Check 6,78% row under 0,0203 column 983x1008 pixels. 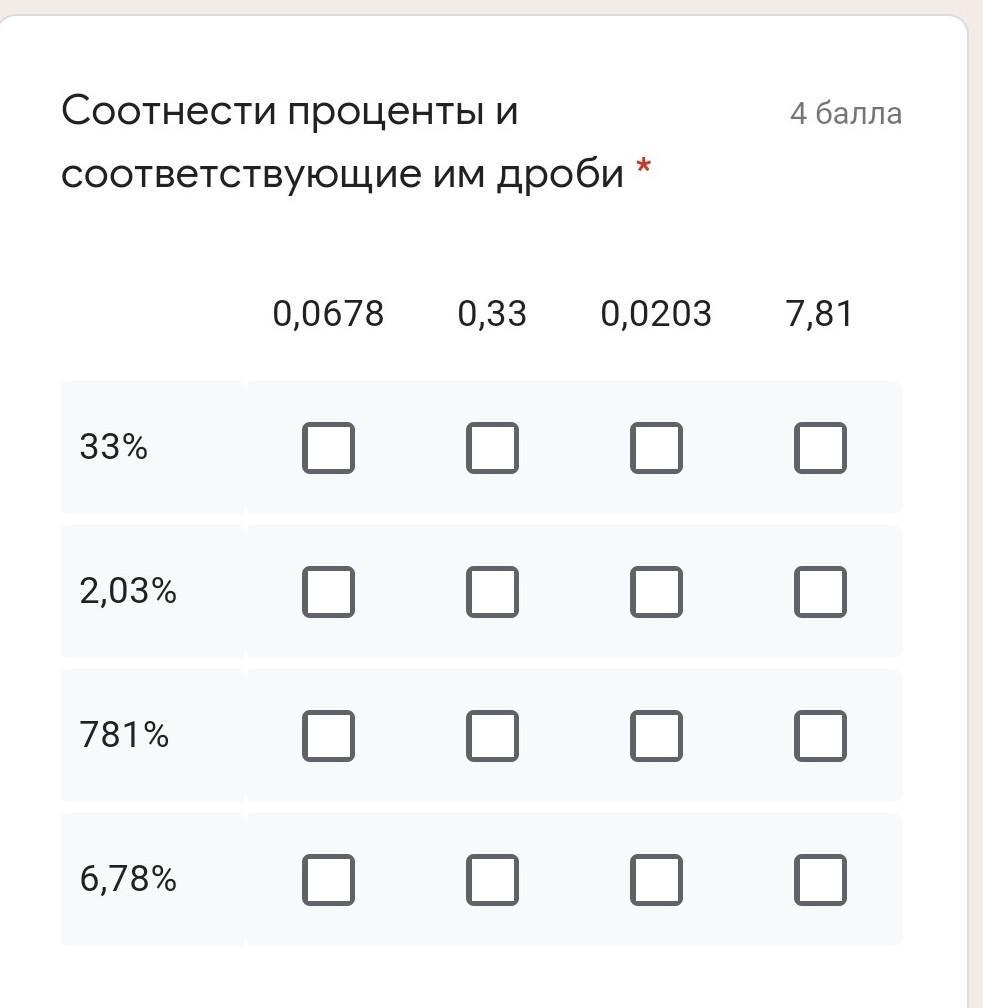(656, 879)
